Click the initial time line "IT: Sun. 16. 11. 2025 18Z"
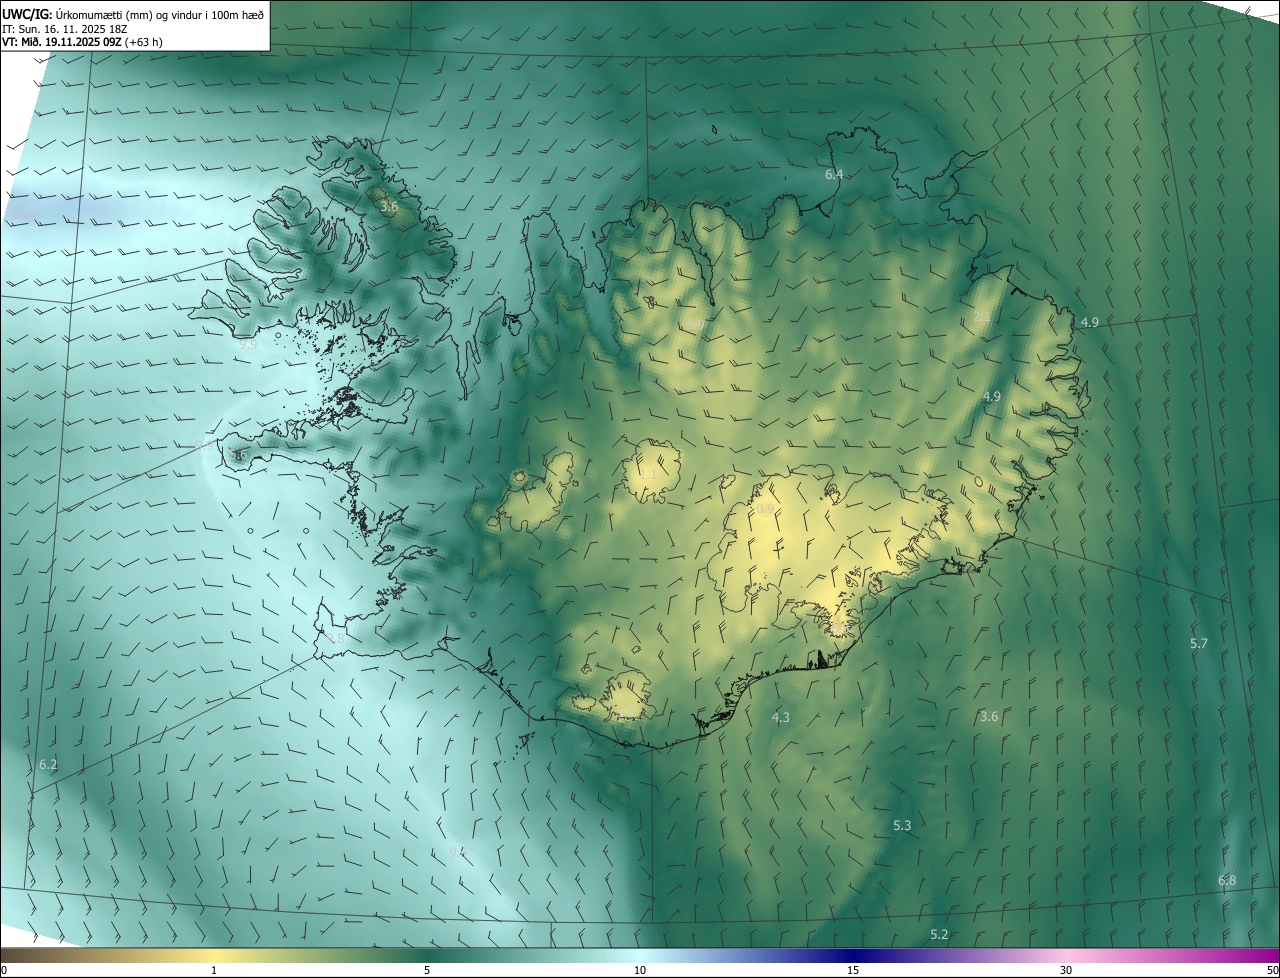 (x=64, y=29)
